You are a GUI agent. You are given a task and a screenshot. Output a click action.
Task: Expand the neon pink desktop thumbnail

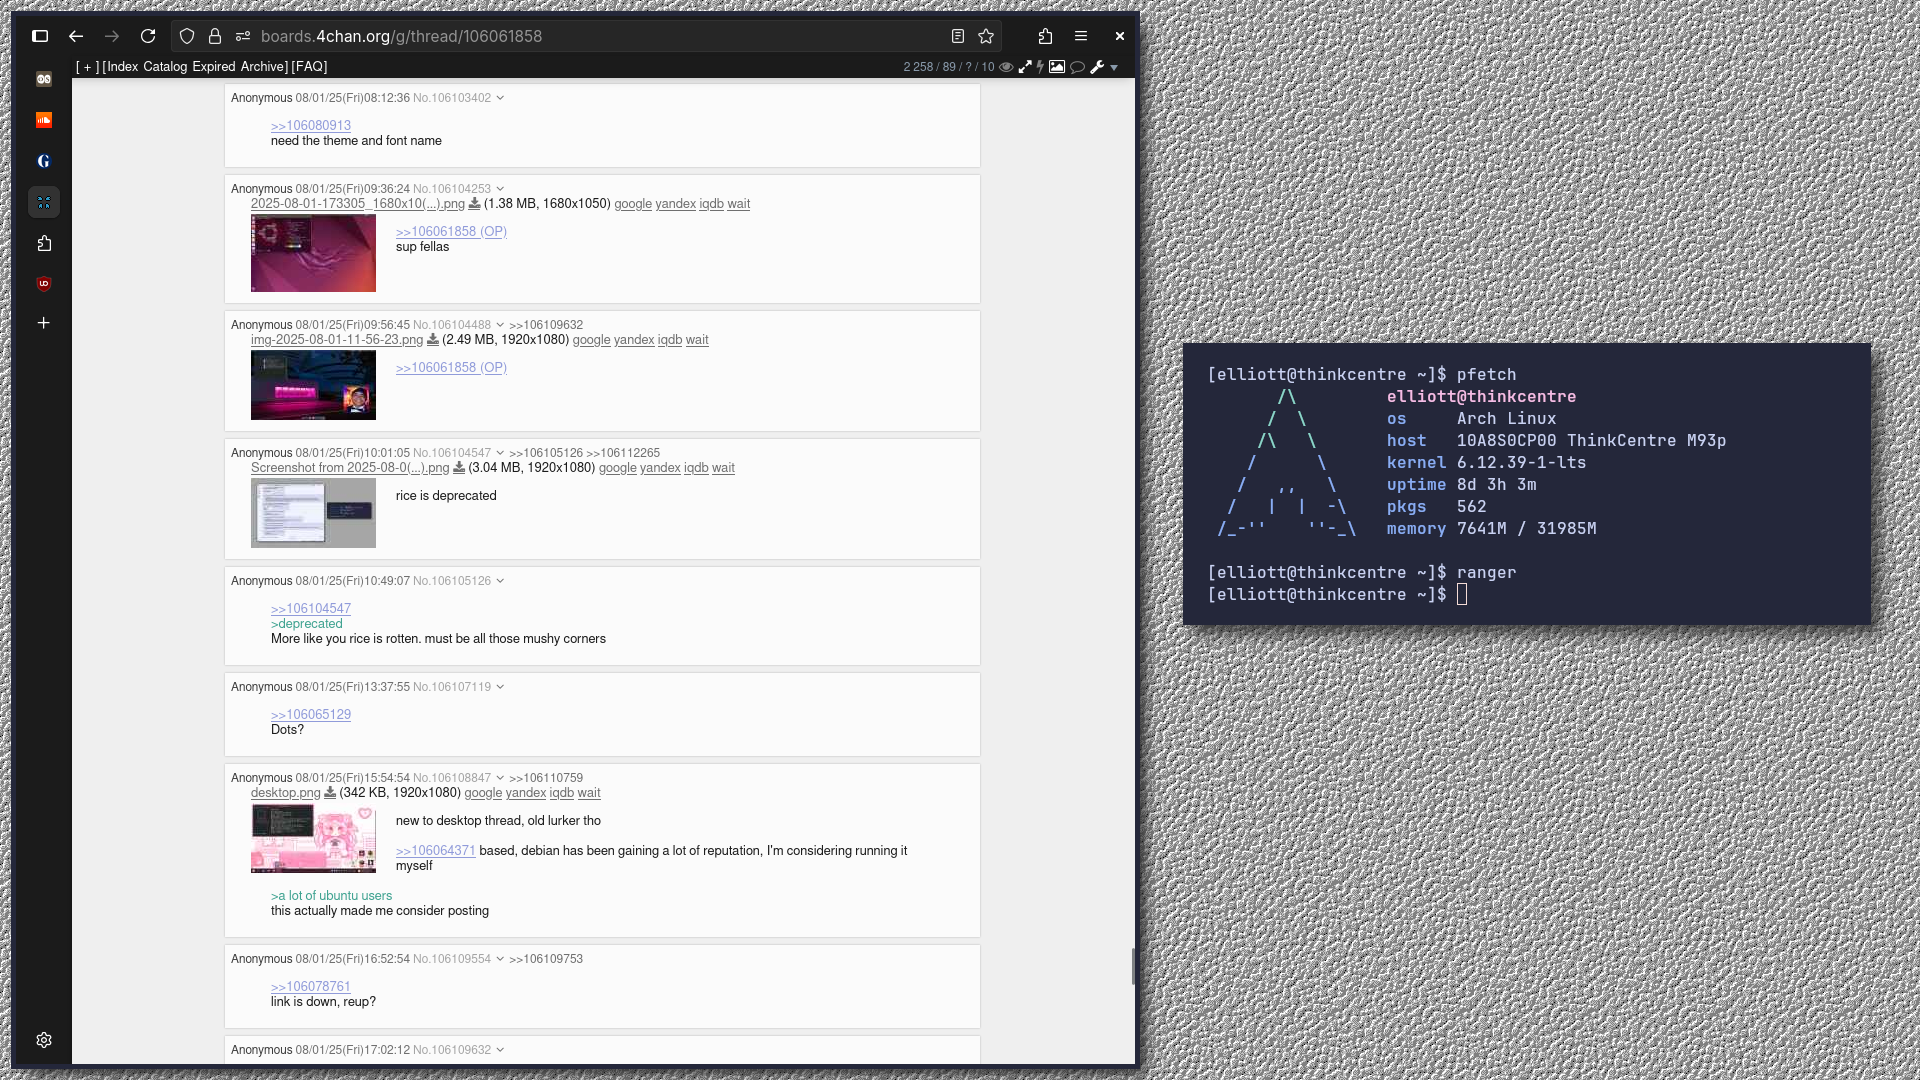coord(313,385)
